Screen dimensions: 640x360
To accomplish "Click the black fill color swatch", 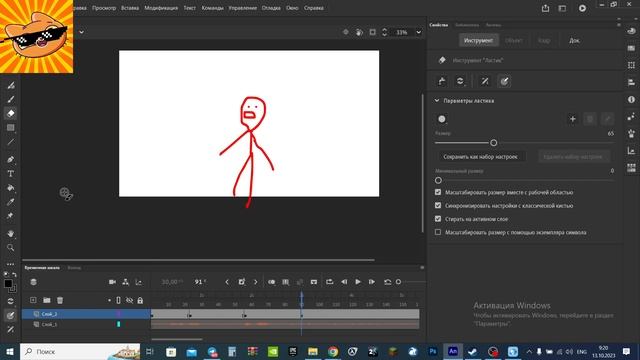I will click(8, 283).
